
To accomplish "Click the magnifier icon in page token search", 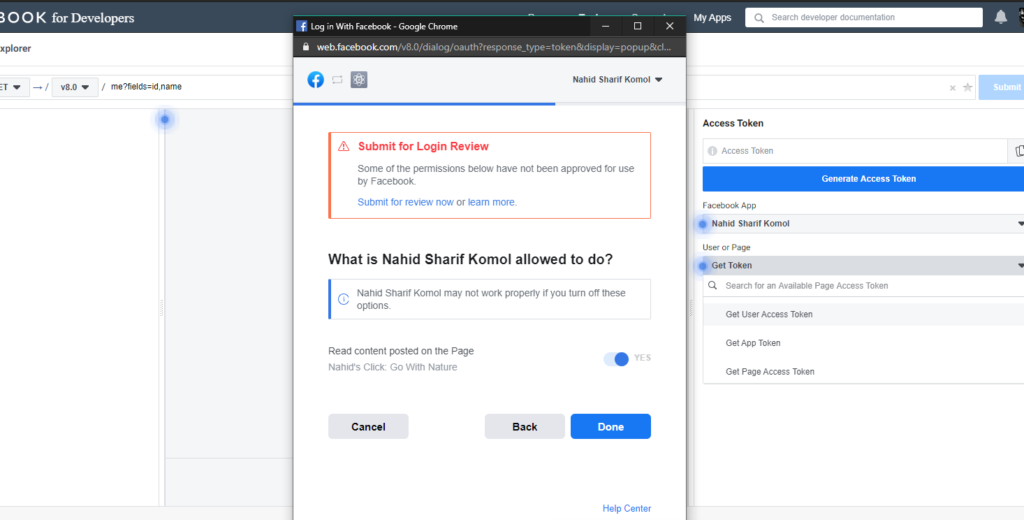I will coord(712,285).
